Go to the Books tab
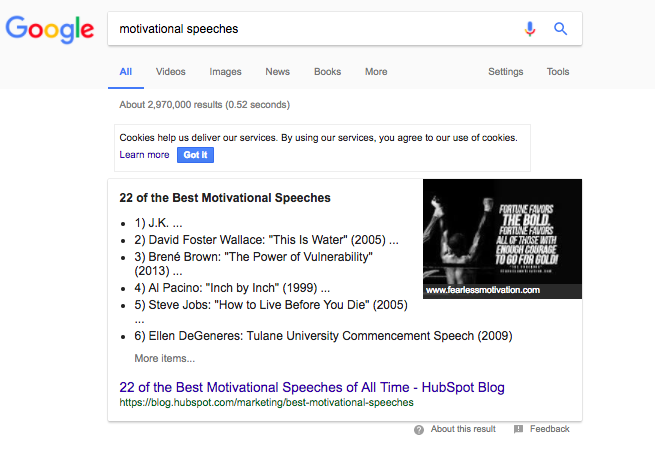 [327, 72]
